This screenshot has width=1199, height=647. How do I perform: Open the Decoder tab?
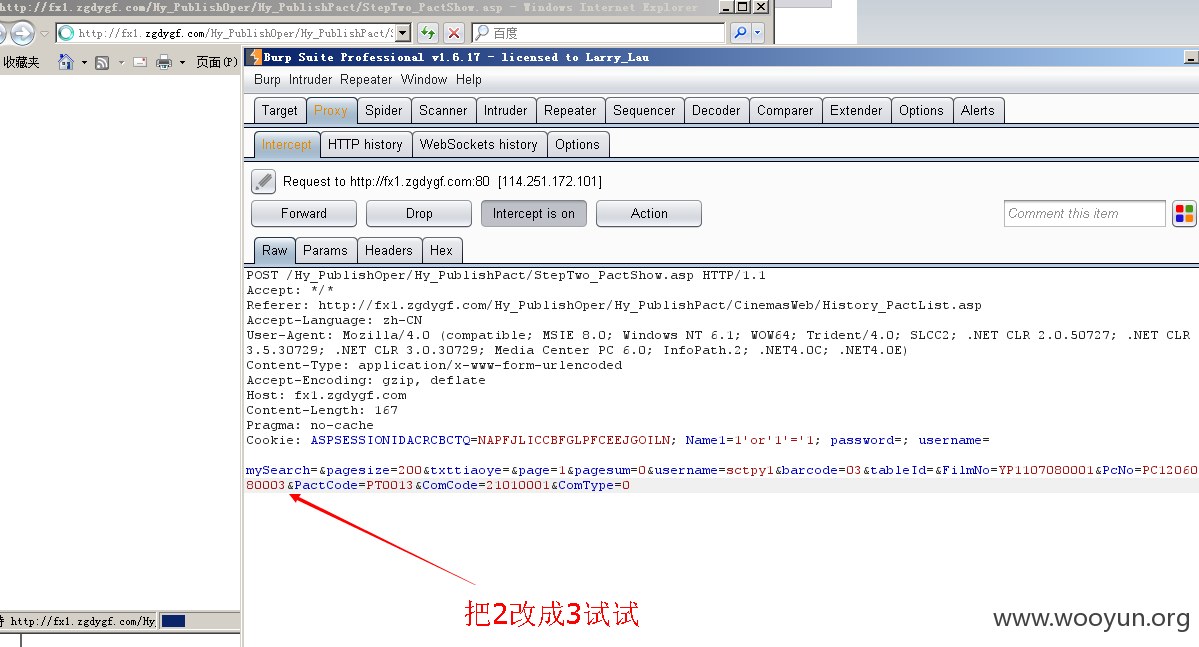coord(716,111)
